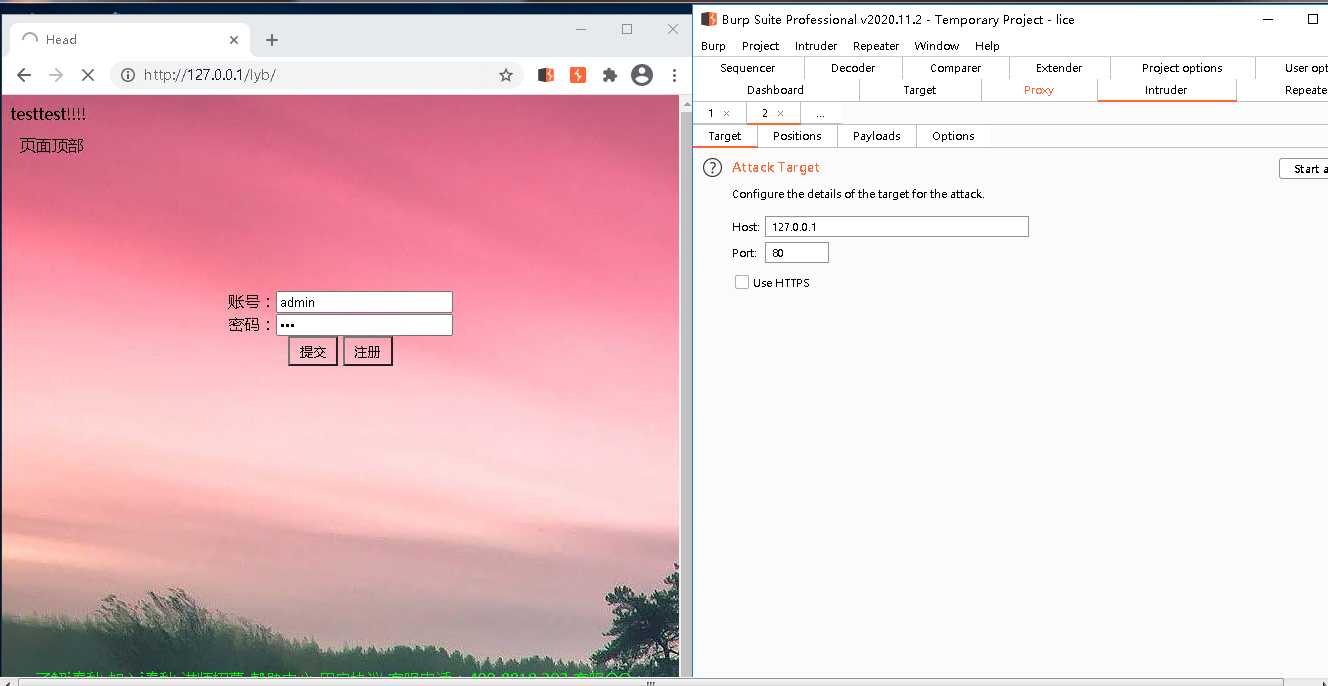The width and height of the screenshot is (1328, 686).
Task: Open Intruder Target sub-tab
Action: pos(725,136)
